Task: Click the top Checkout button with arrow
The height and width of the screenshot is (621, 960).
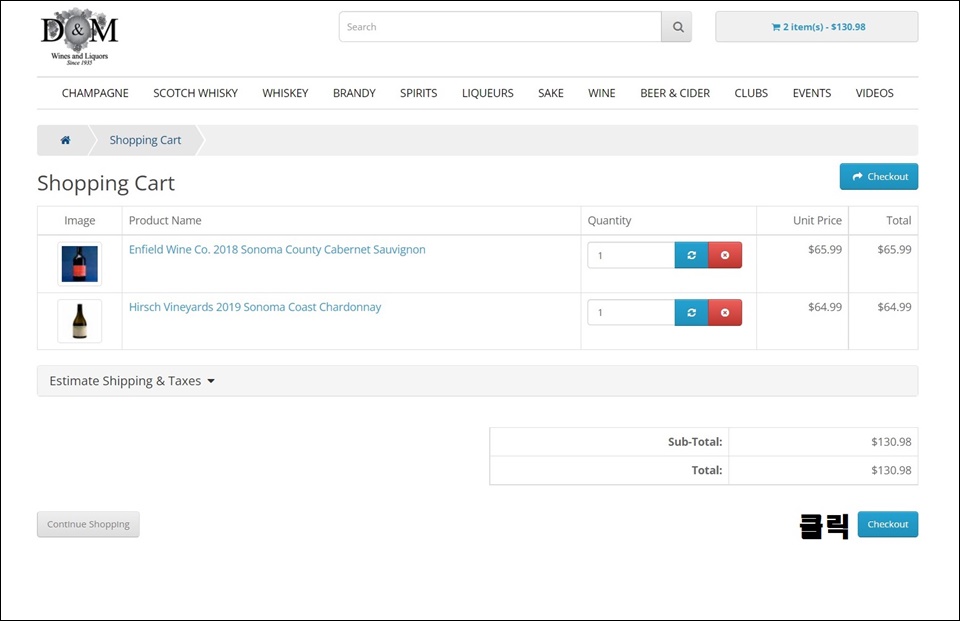Action: point(879,176)
